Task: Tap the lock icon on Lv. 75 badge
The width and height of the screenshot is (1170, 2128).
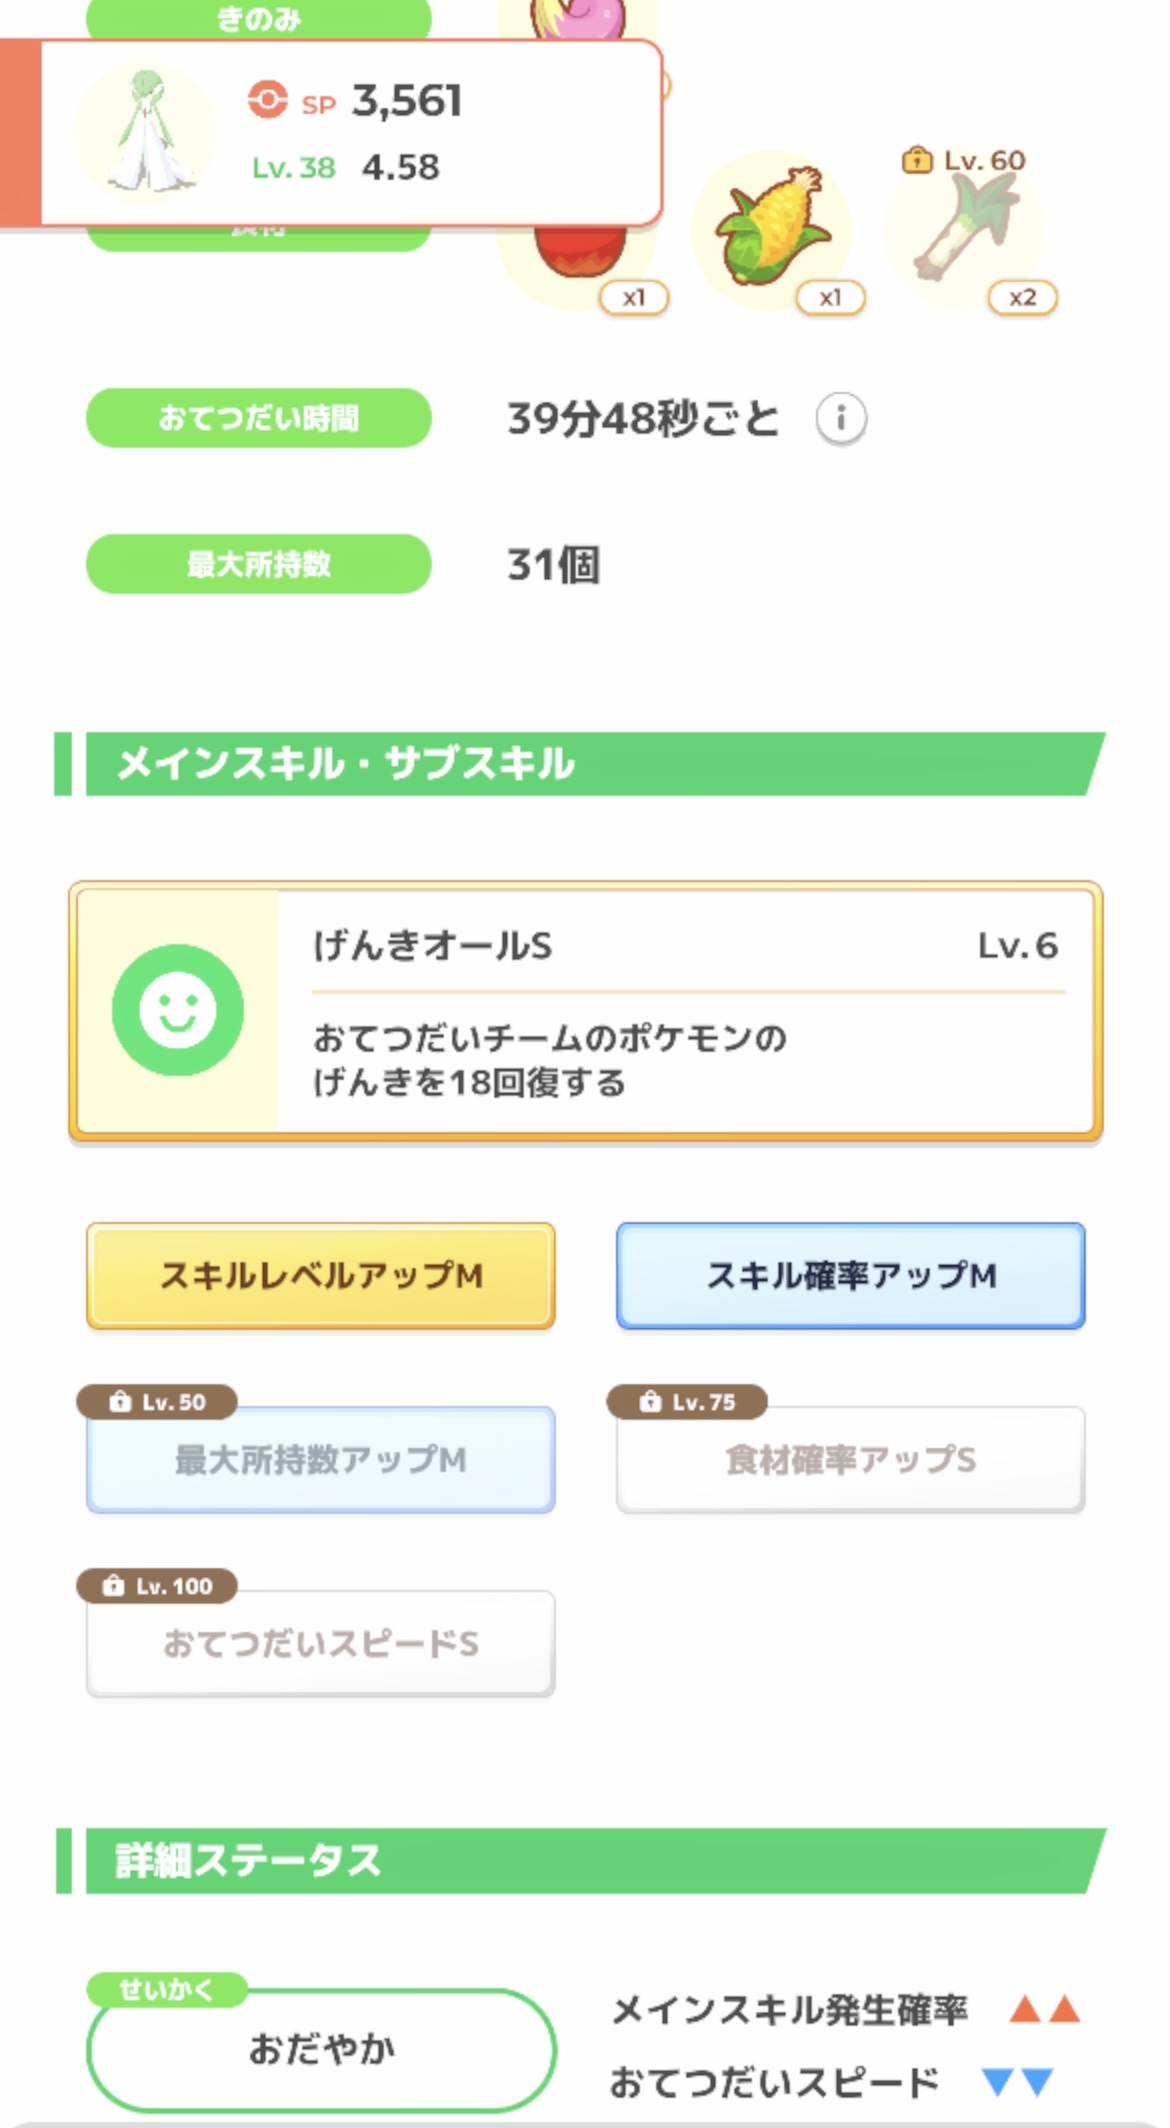Action: (x=650, y=1402)
